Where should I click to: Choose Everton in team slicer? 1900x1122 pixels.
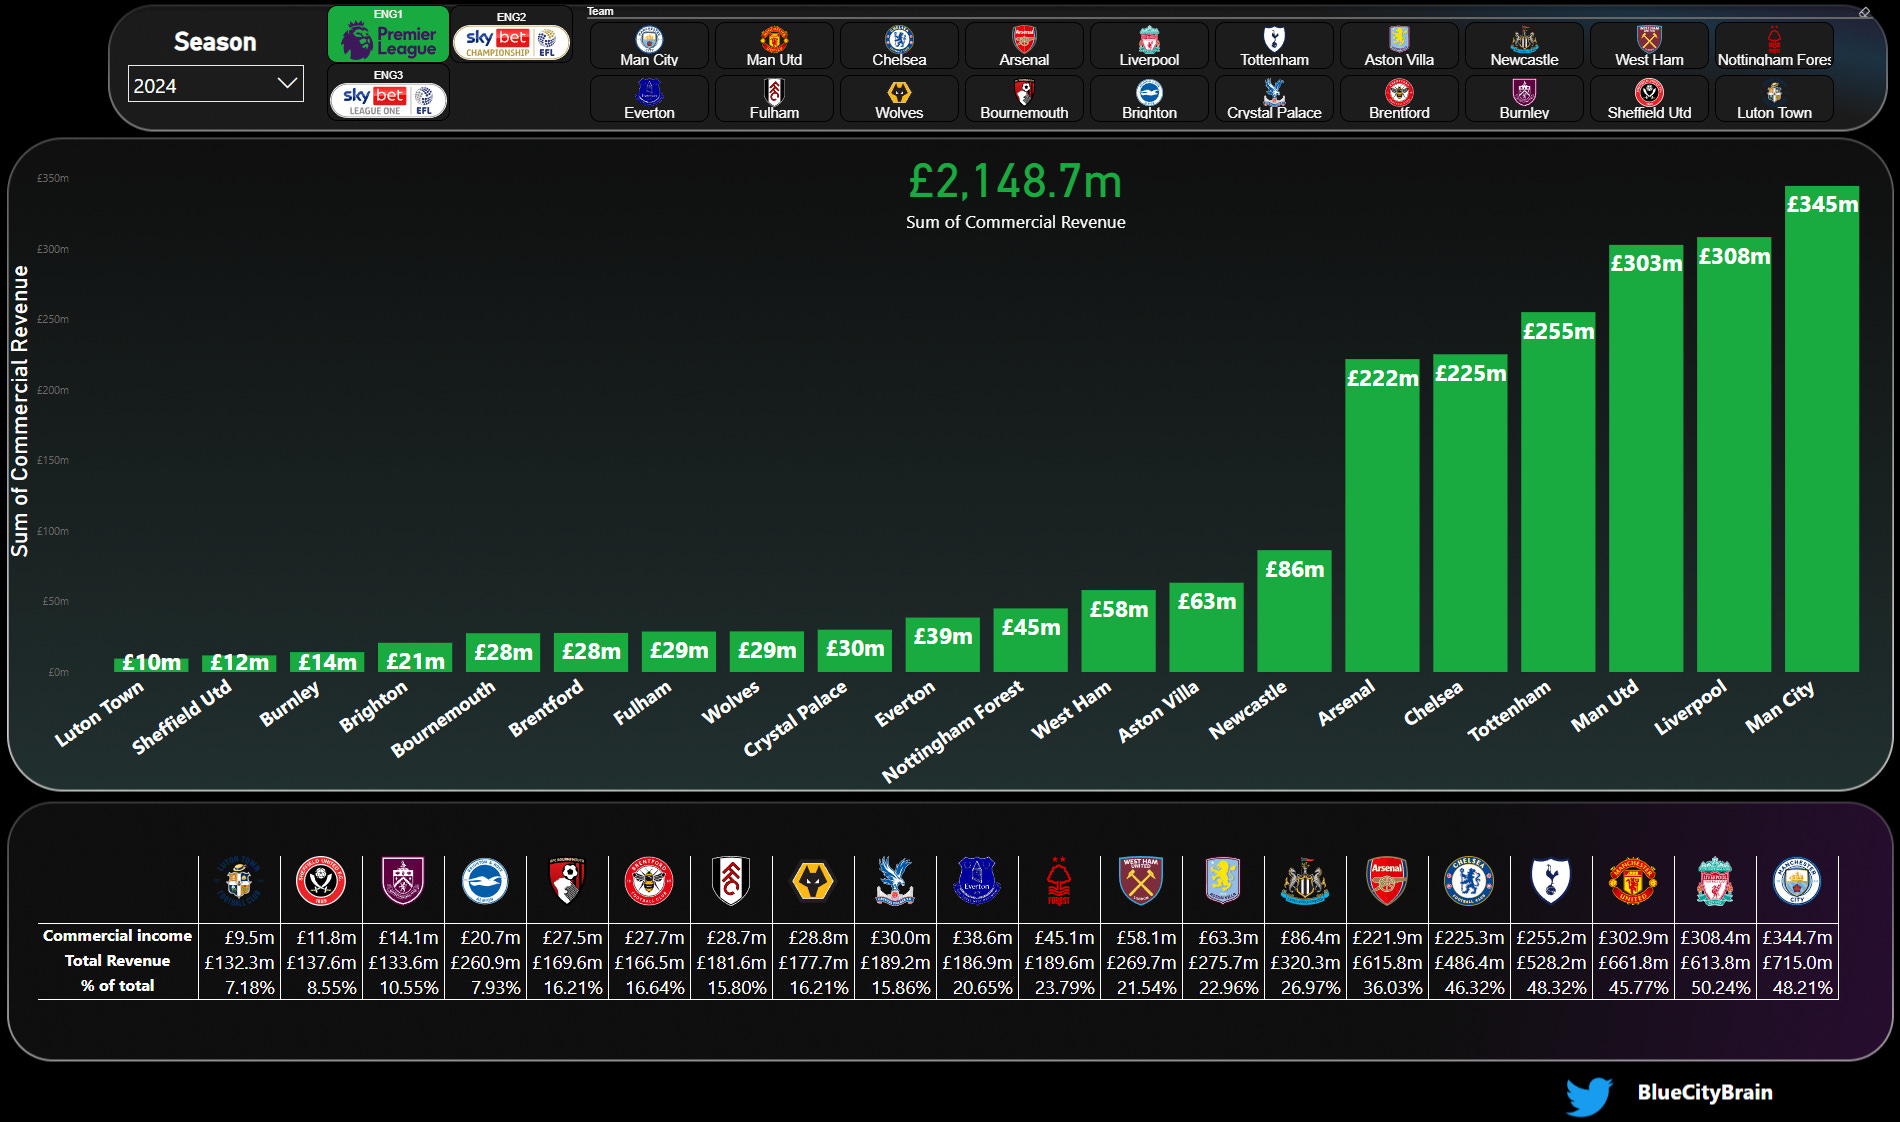click(649, 99)
